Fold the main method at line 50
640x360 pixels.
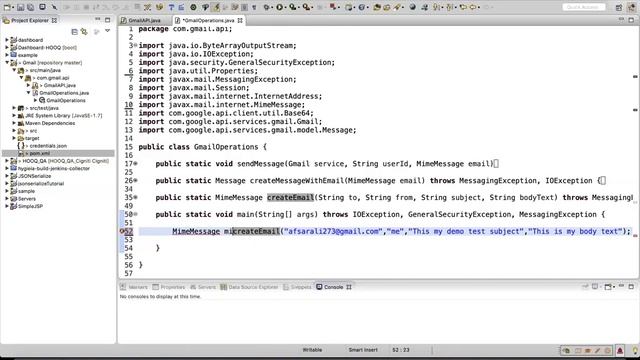point(136,214)
